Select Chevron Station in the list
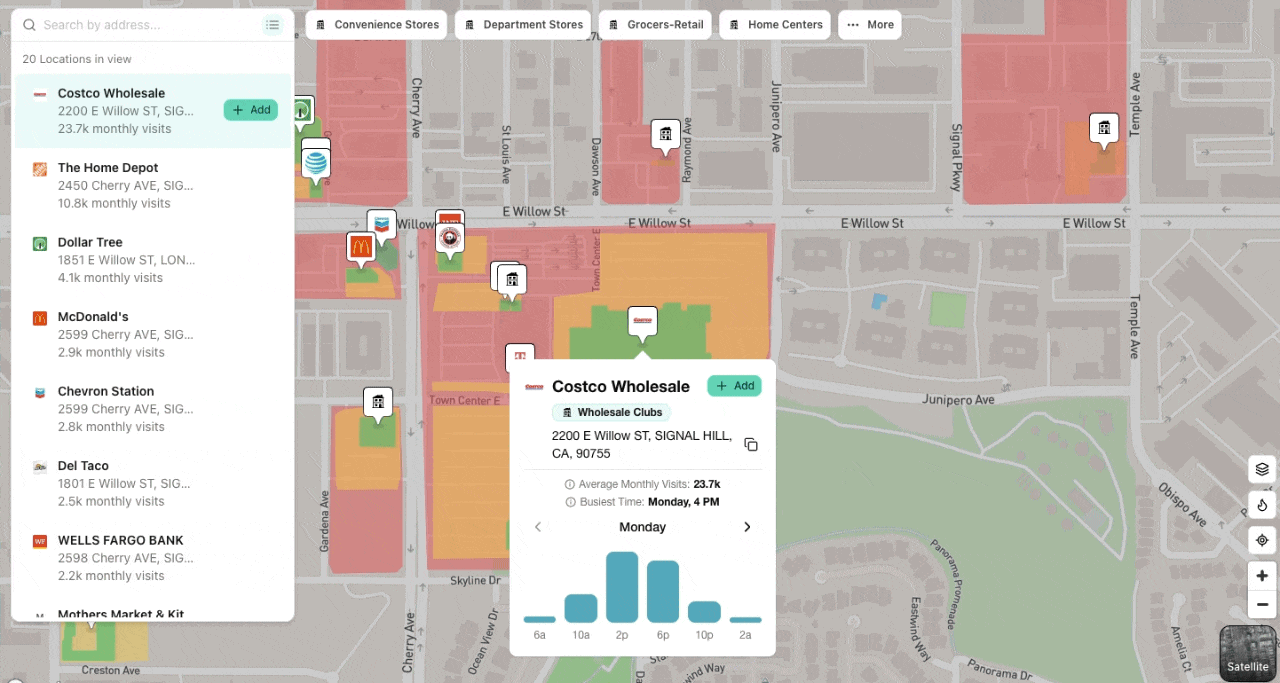The image size is (1280, 683). coord(153,409)
